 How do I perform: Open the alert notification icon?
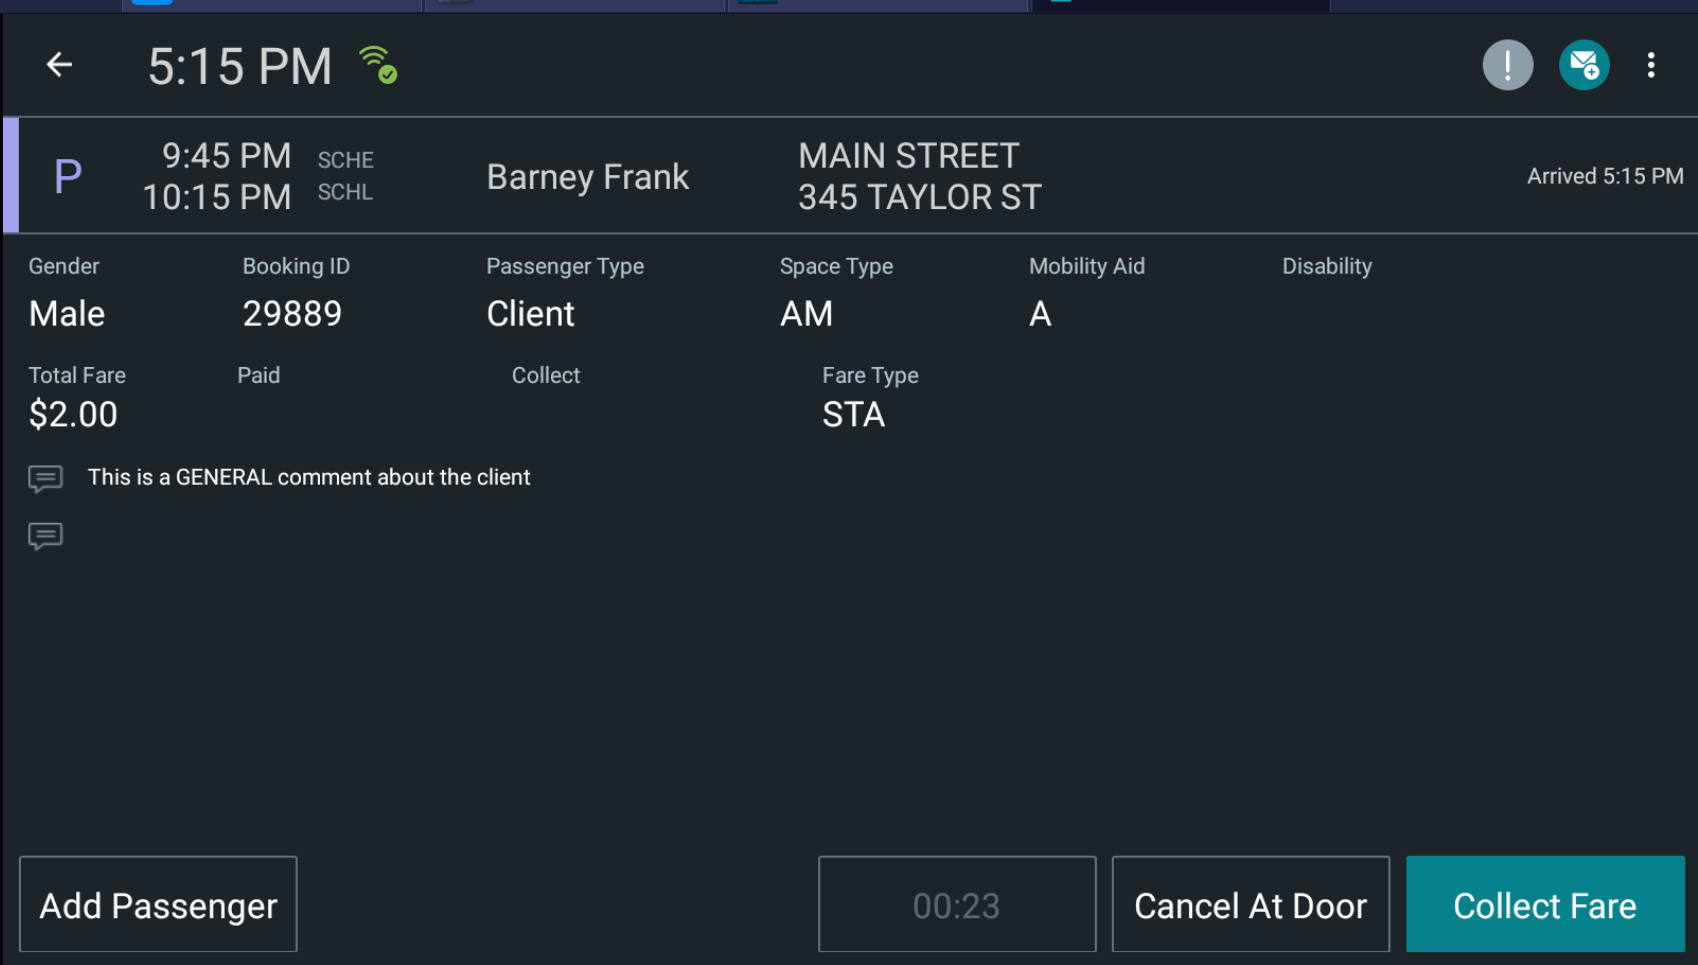[x=1507, y=64]
